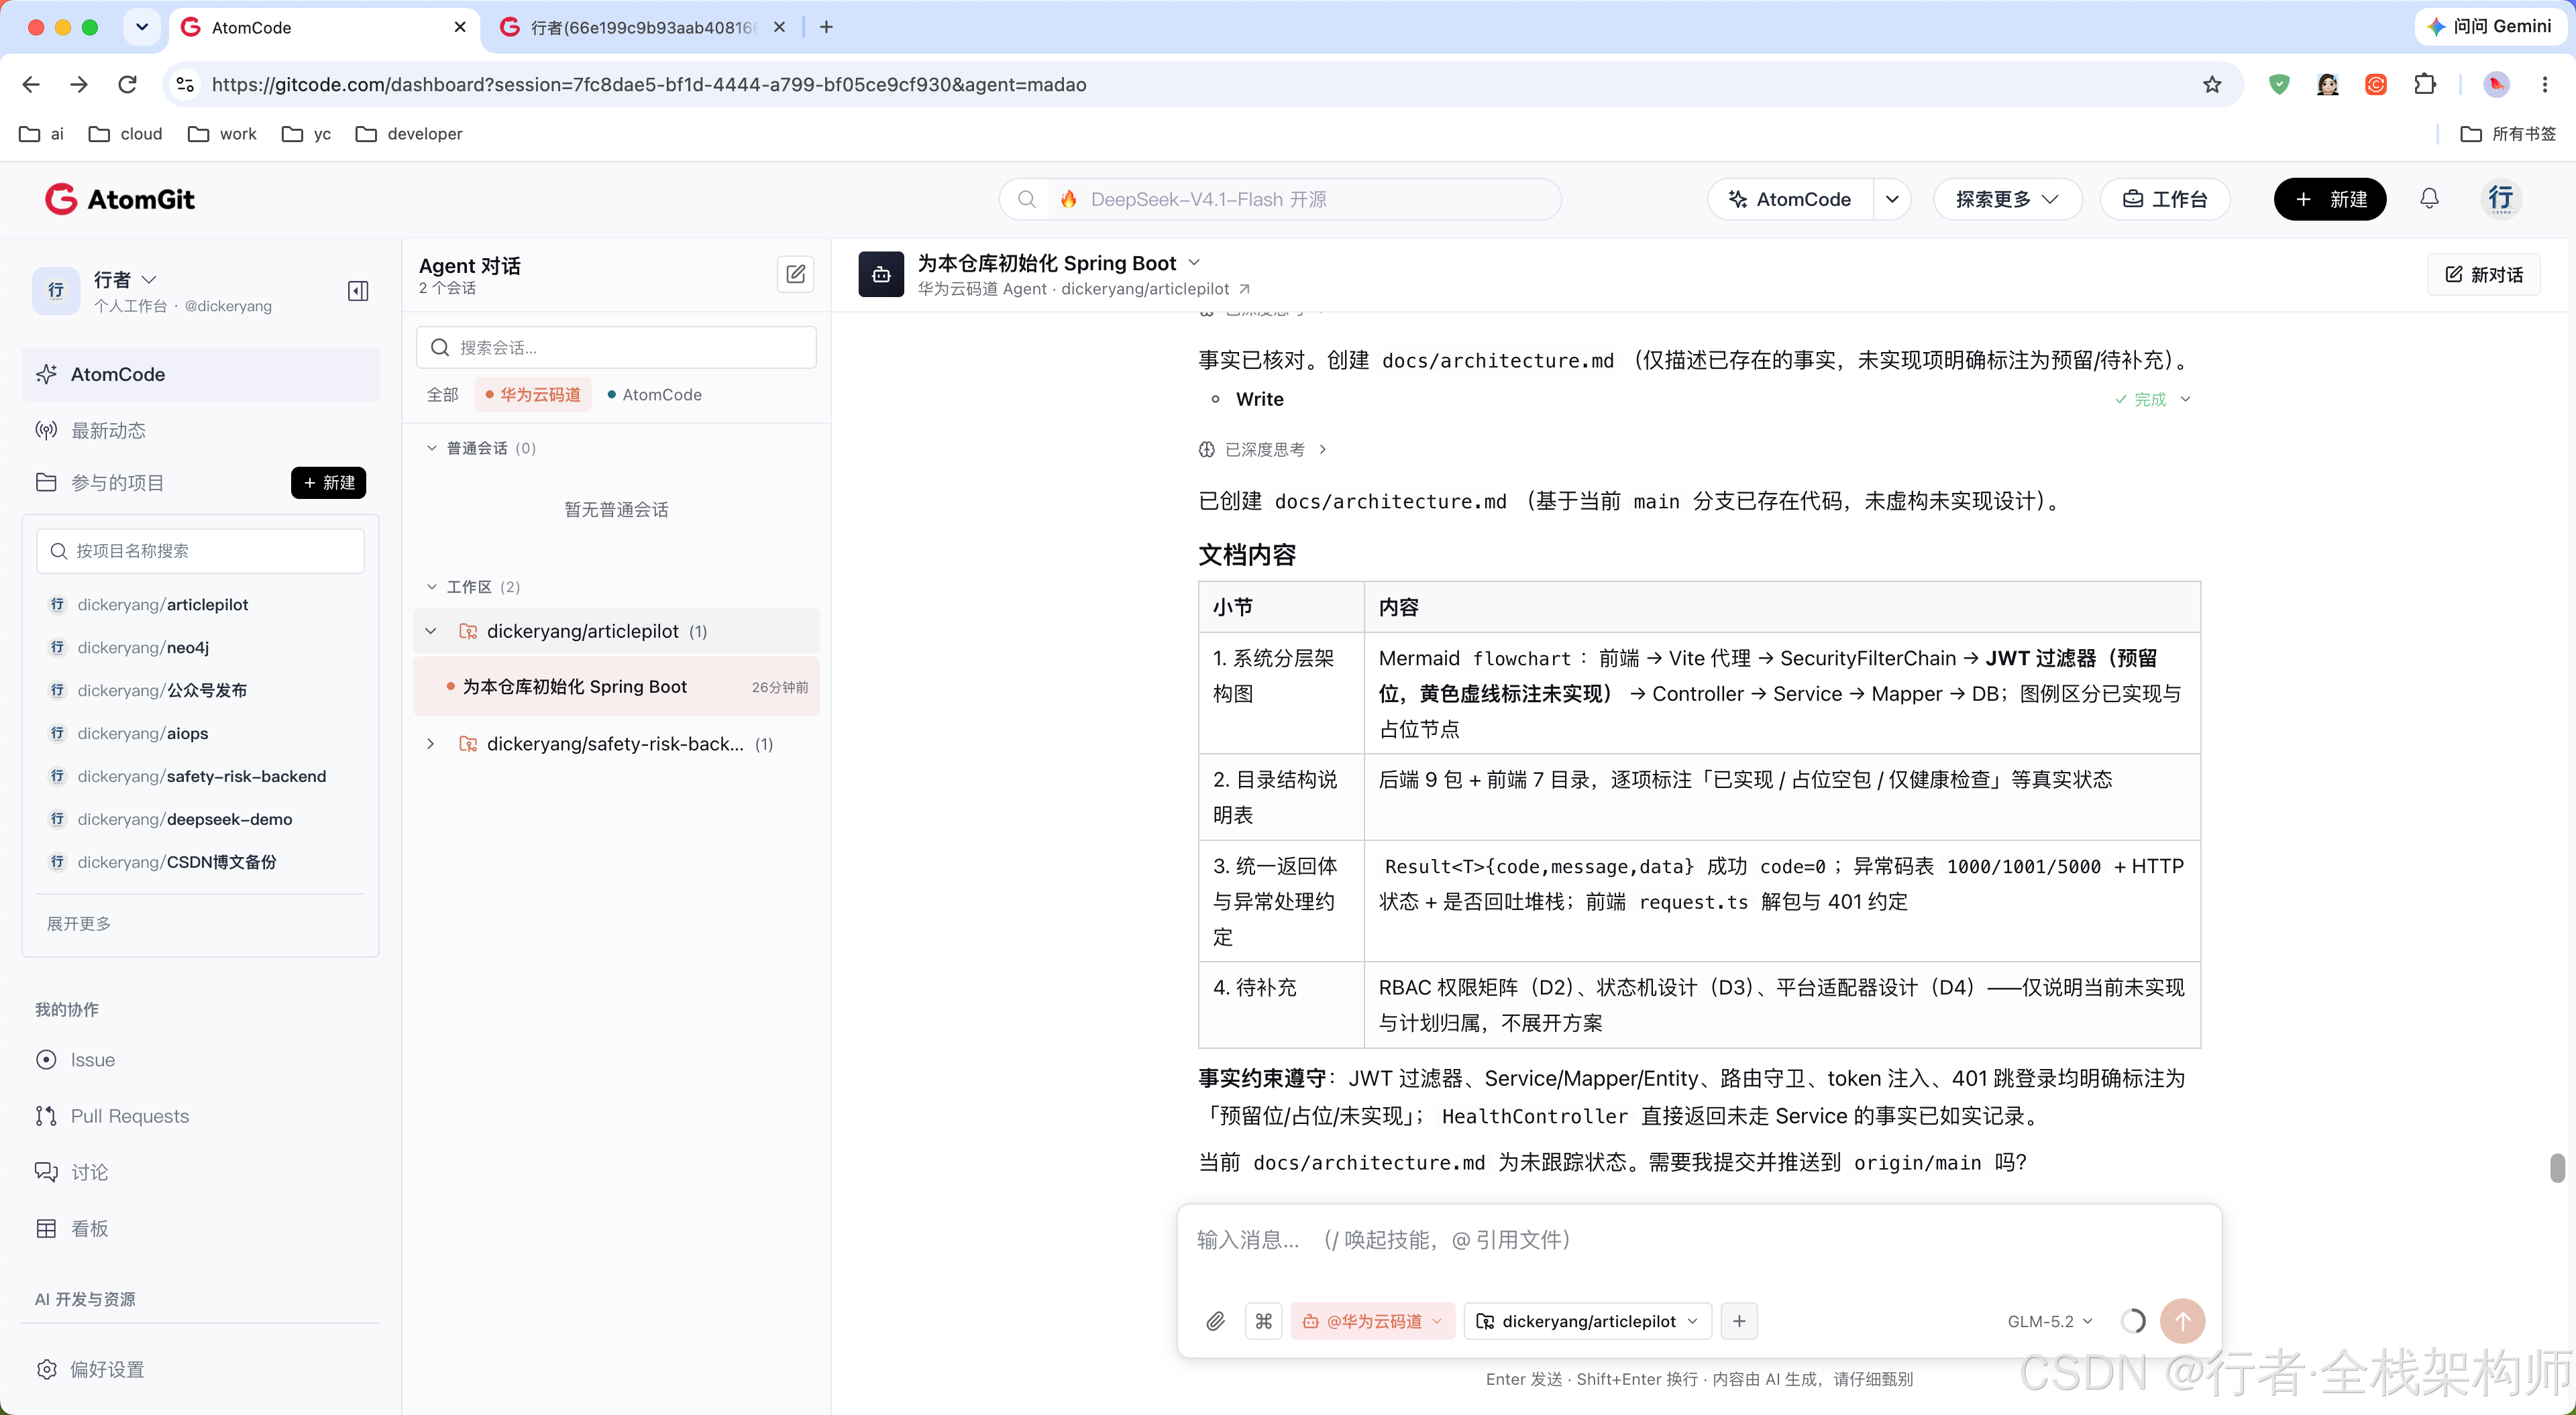
Task: Expand the AtomCode dropdown arrow in header
Action: click(1891, 199)
